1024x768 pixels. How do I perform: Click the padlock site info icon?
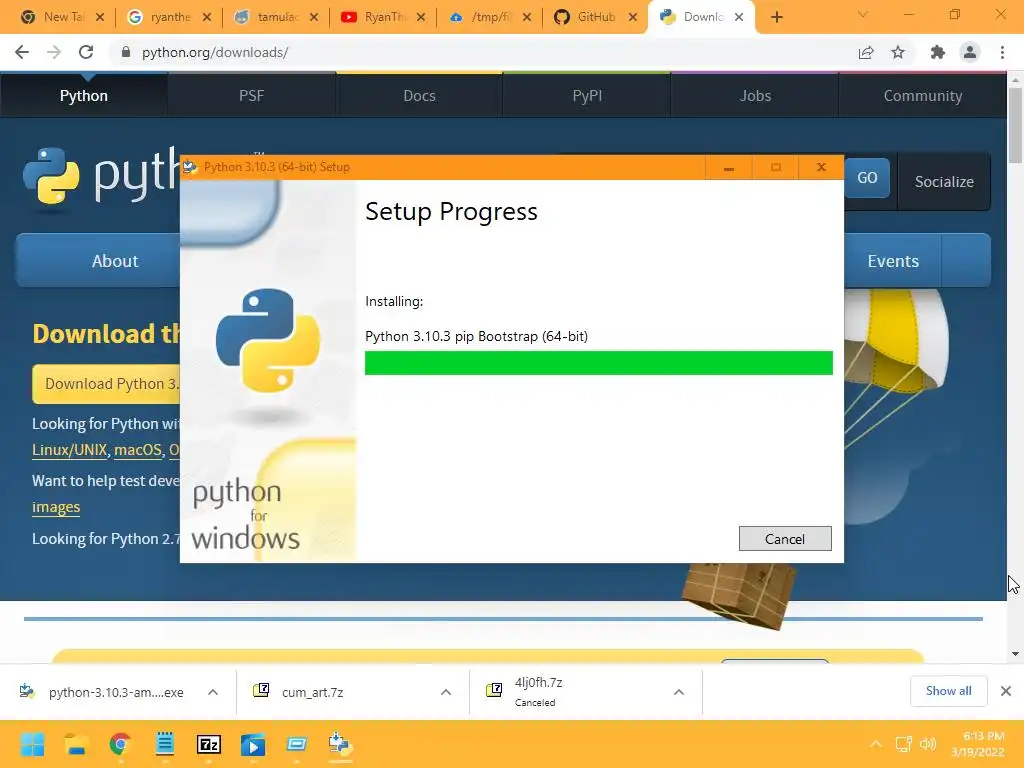pos(126,52)
